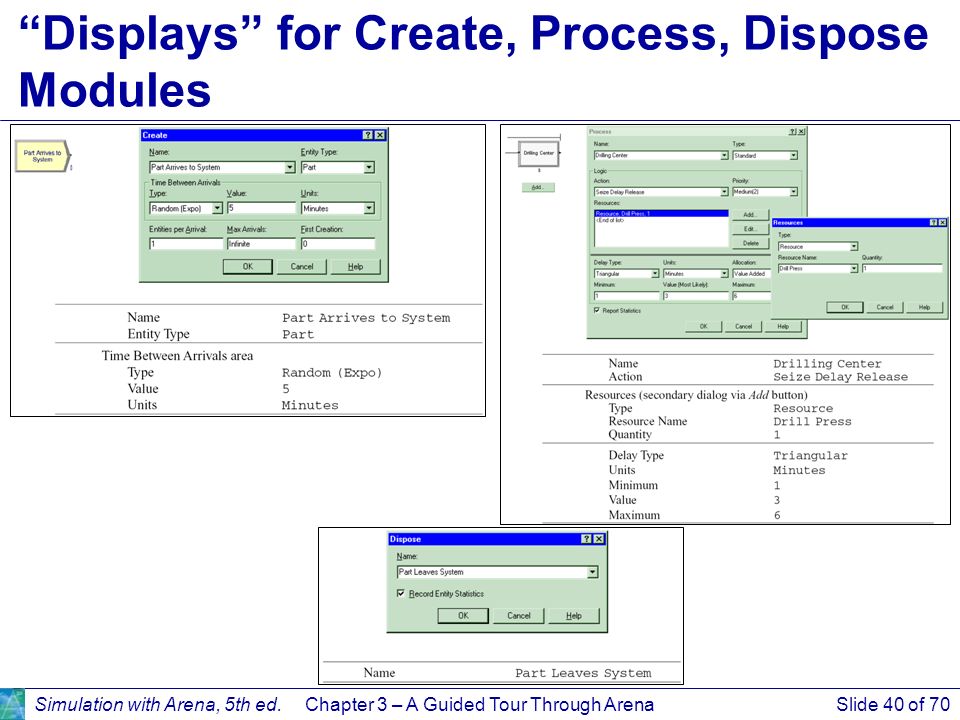
Task: Click 'Chapter 3 – A Guided Tour Through Arena' footer text
Action: 479,704
